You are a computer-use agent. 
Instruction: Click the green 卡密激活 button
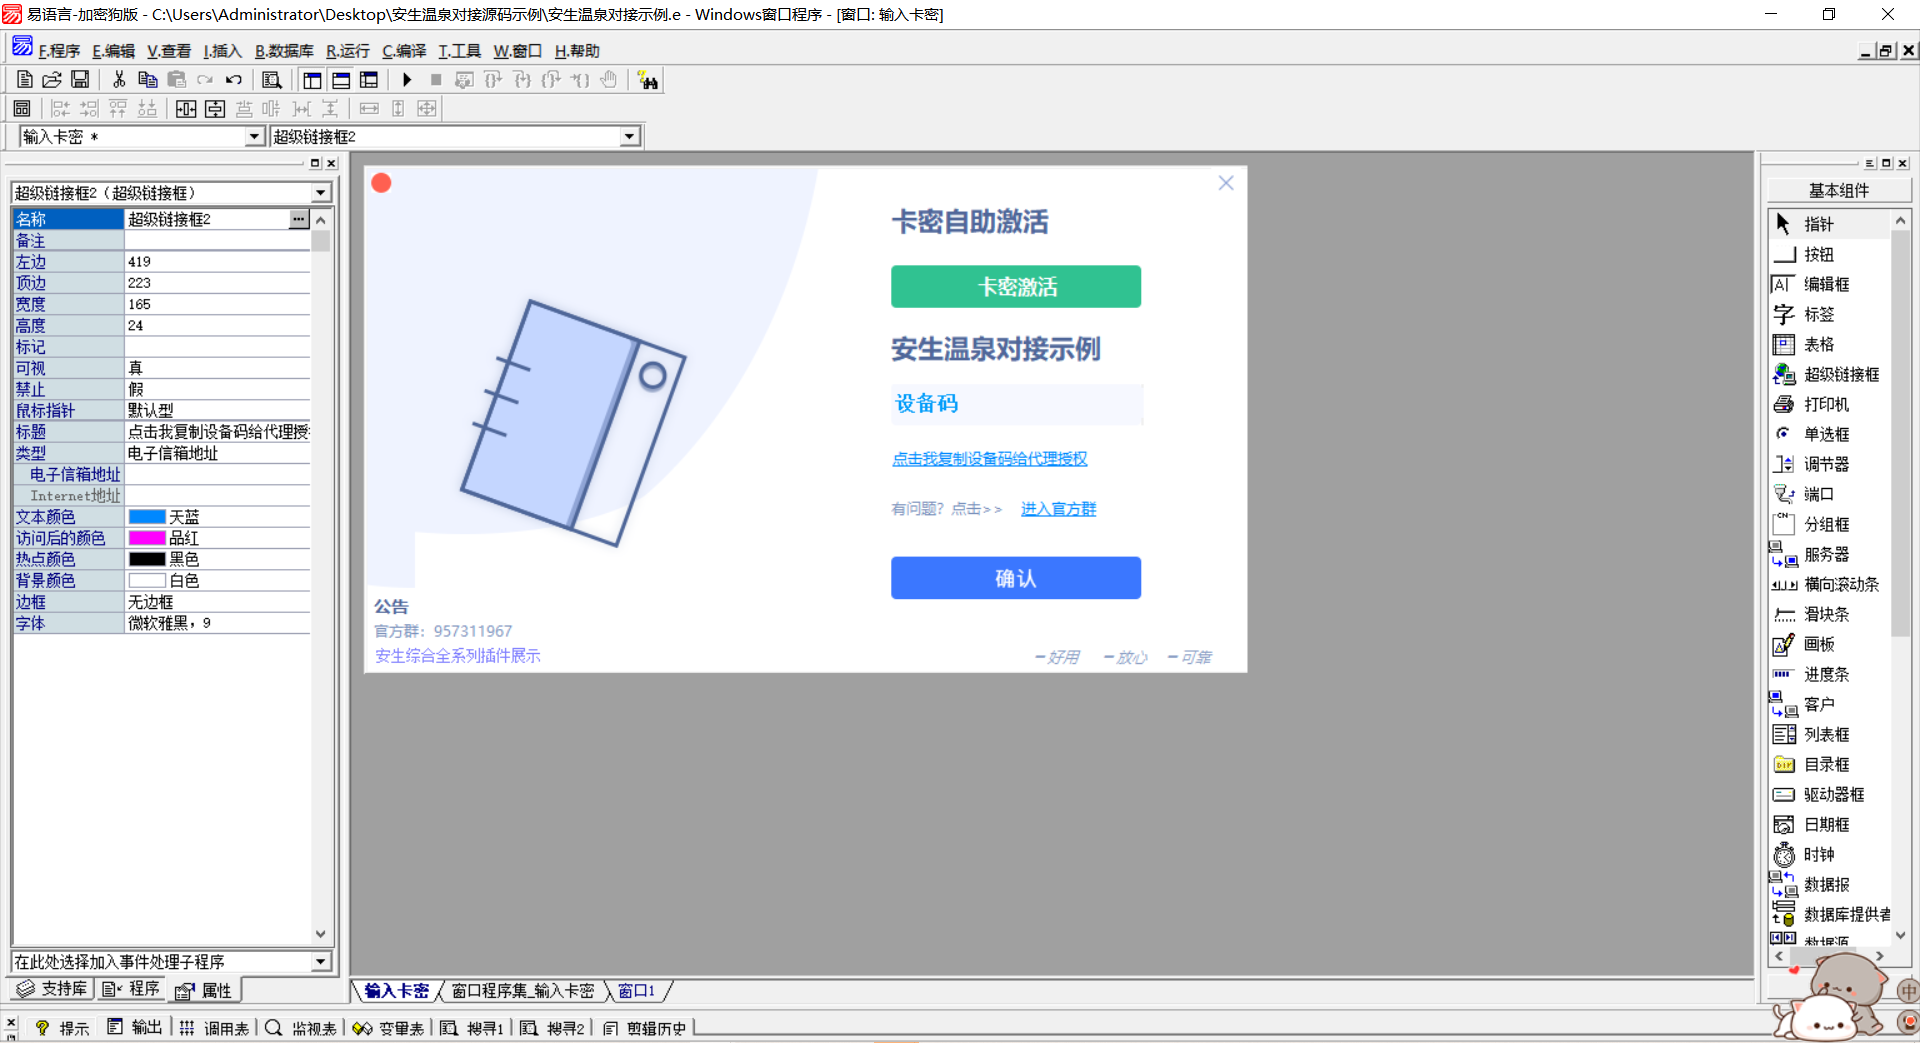tap(1015, 287)
